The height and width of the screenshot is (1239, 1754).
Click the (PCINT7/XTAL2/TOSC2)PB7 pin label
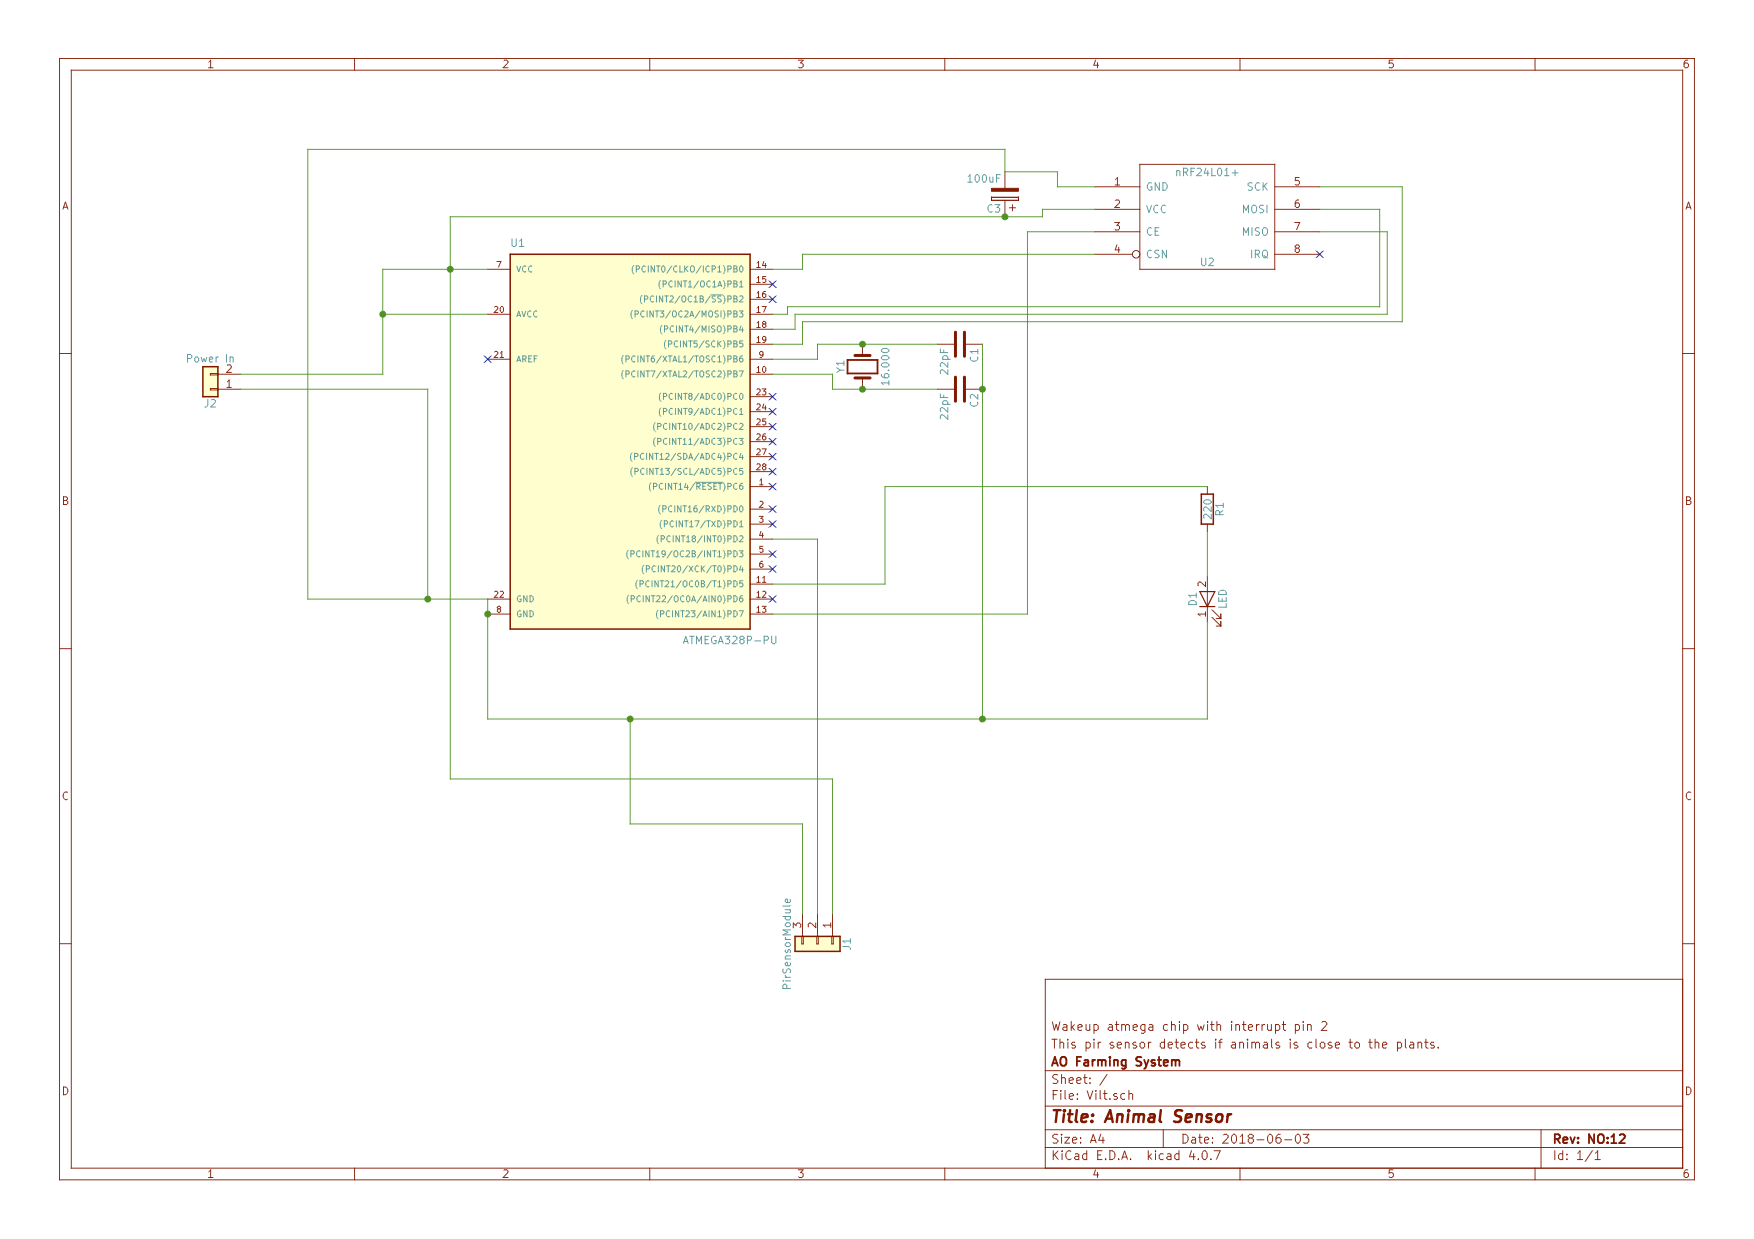[683, 374]
